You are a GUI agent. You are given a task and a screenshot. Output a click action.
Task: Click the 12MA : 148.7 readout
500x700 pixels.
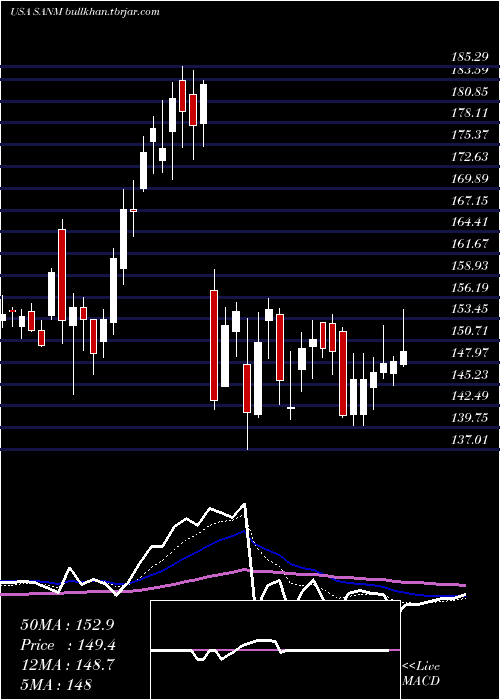[68, 665]
